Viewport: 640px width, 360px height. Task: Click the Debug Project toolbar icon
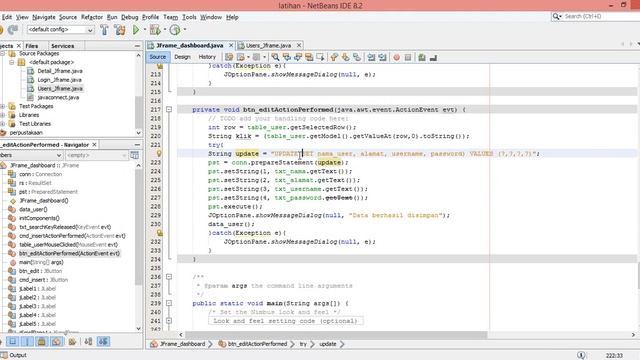click(x=155, y=30)
